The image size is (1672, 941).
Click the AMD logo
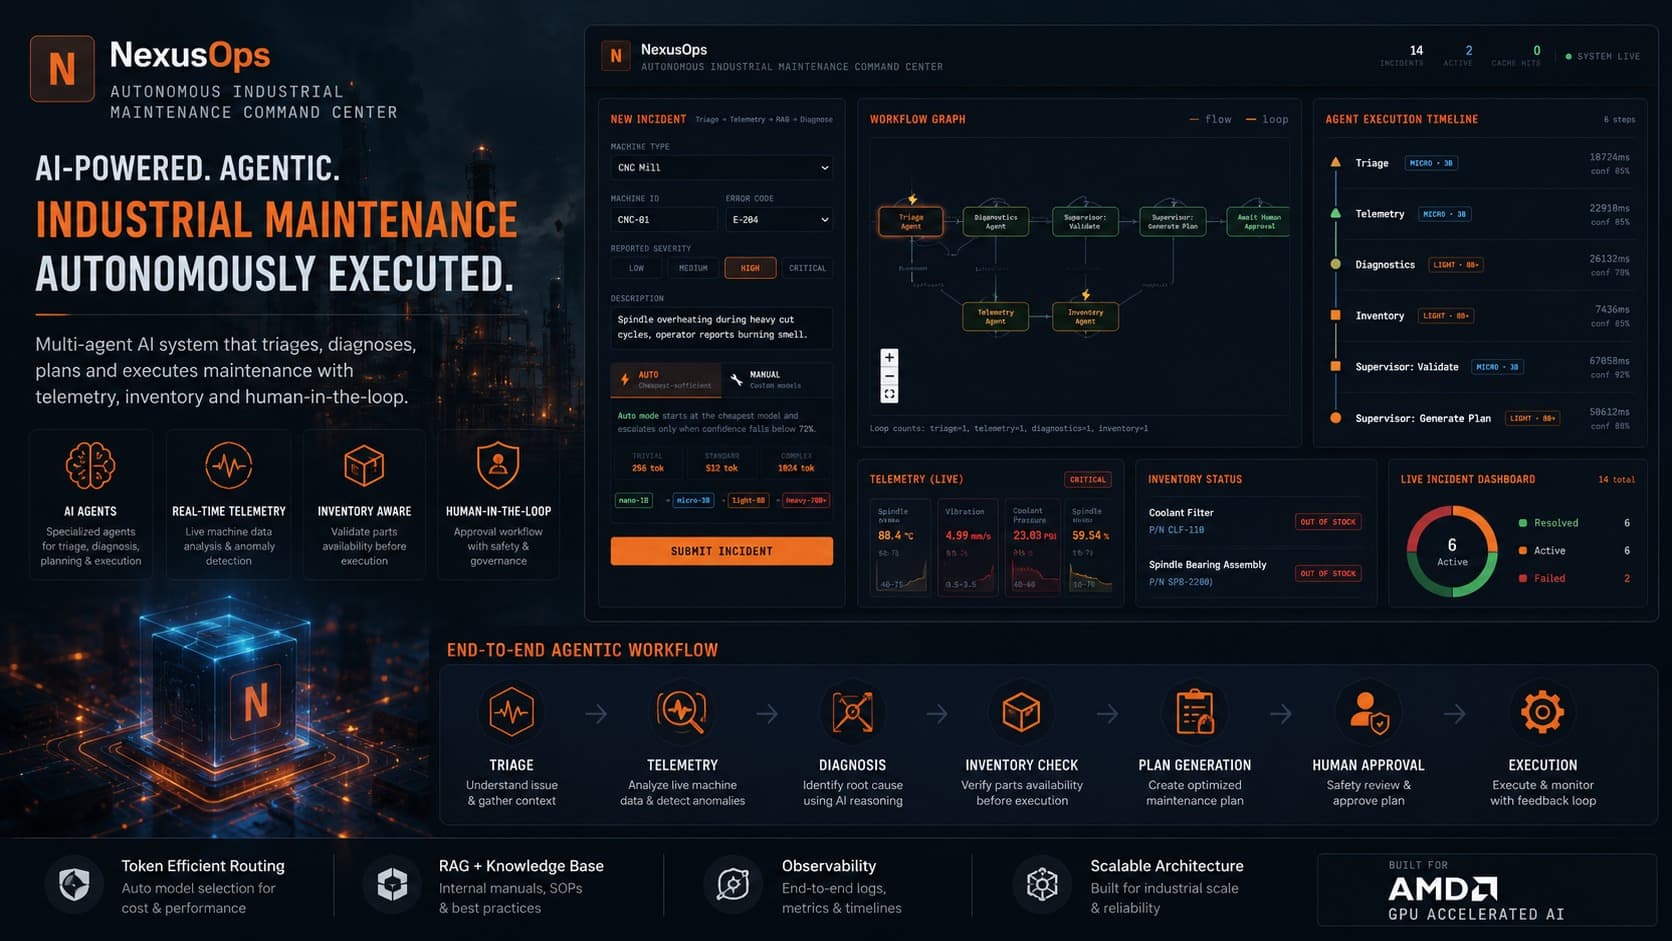[x=1444, y=889]
